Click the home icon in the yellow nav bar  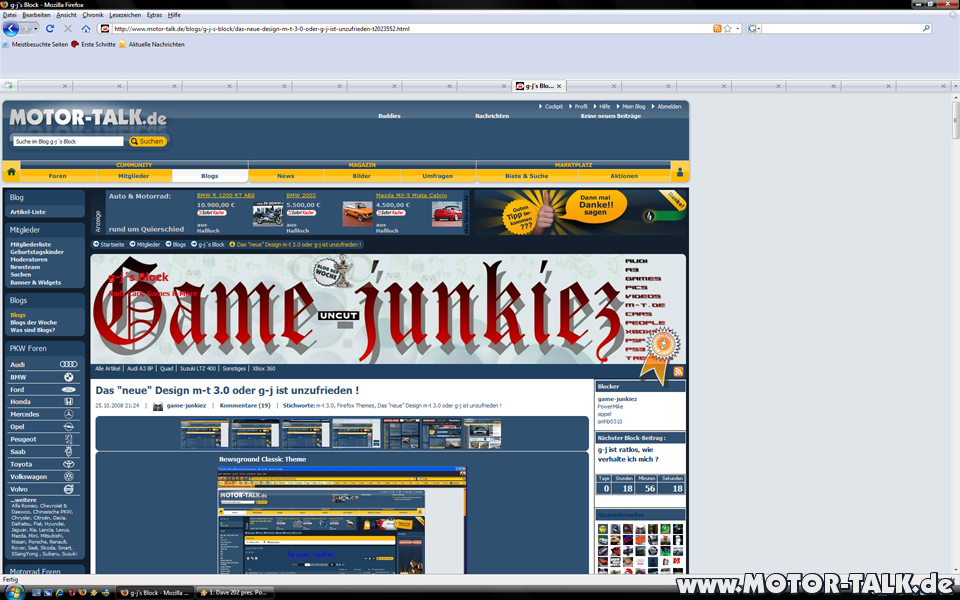click(11, 173)
